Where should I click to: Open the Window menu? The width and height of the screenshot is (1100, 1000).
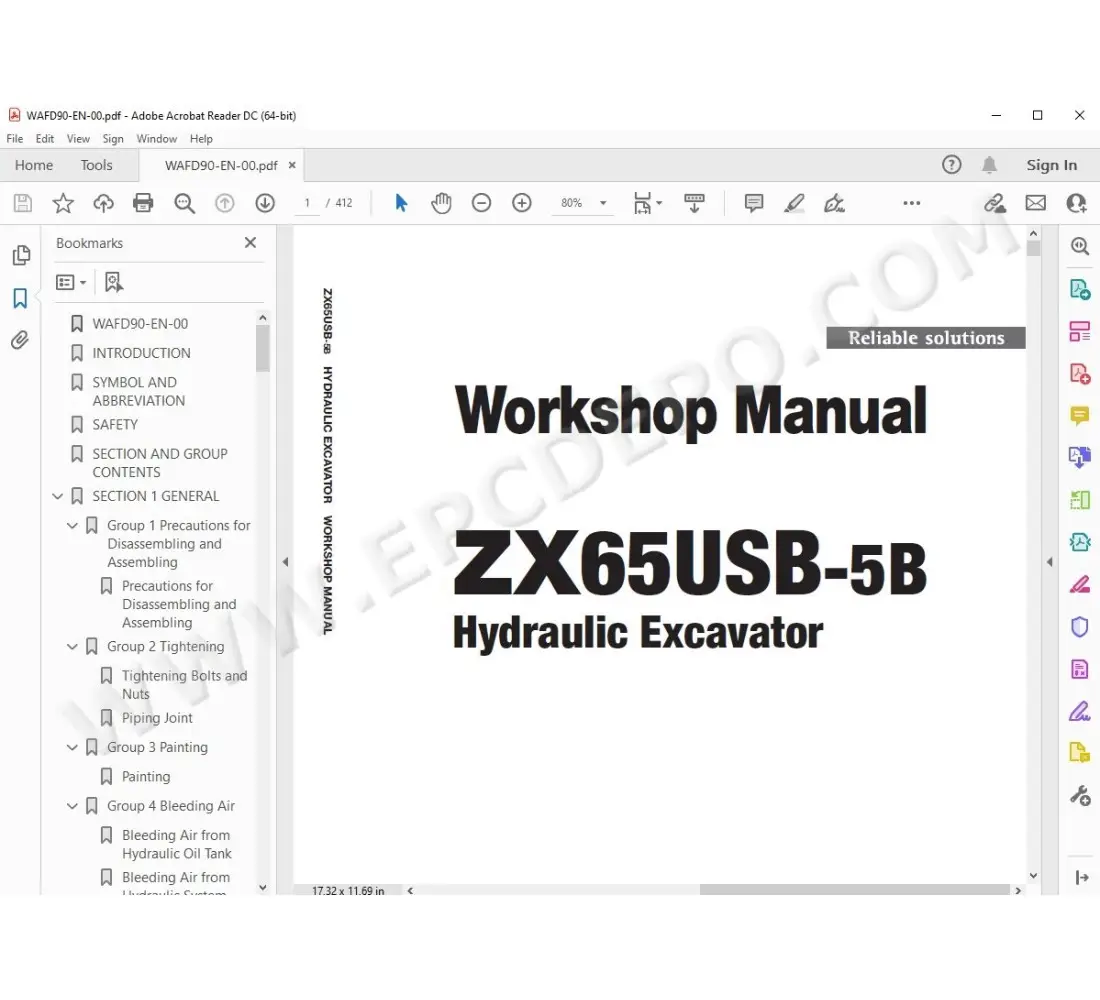coord(156,138)
